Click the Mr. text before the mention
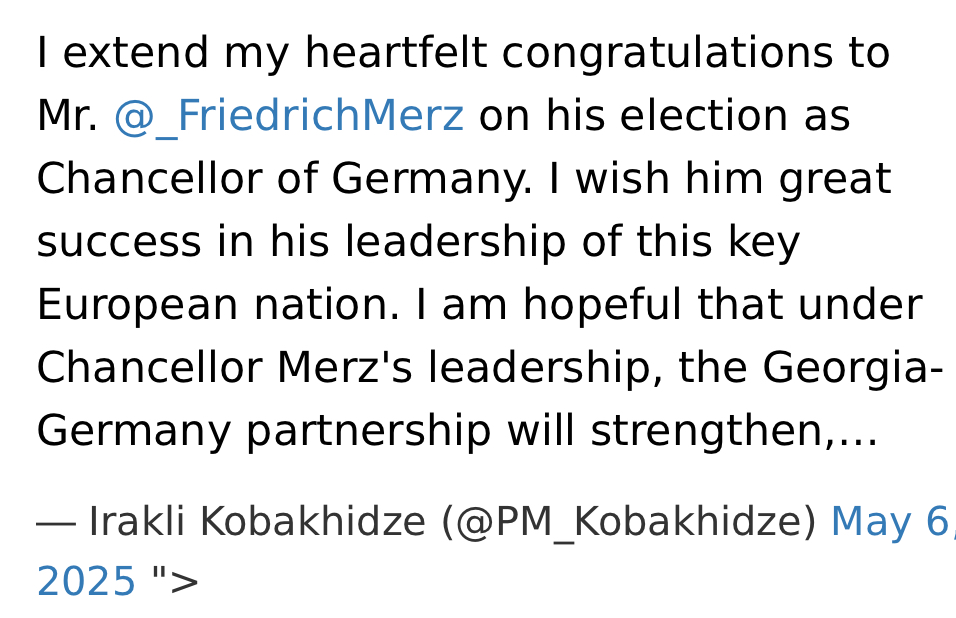Viewport: 956px width, 618px height. (68, 116)
